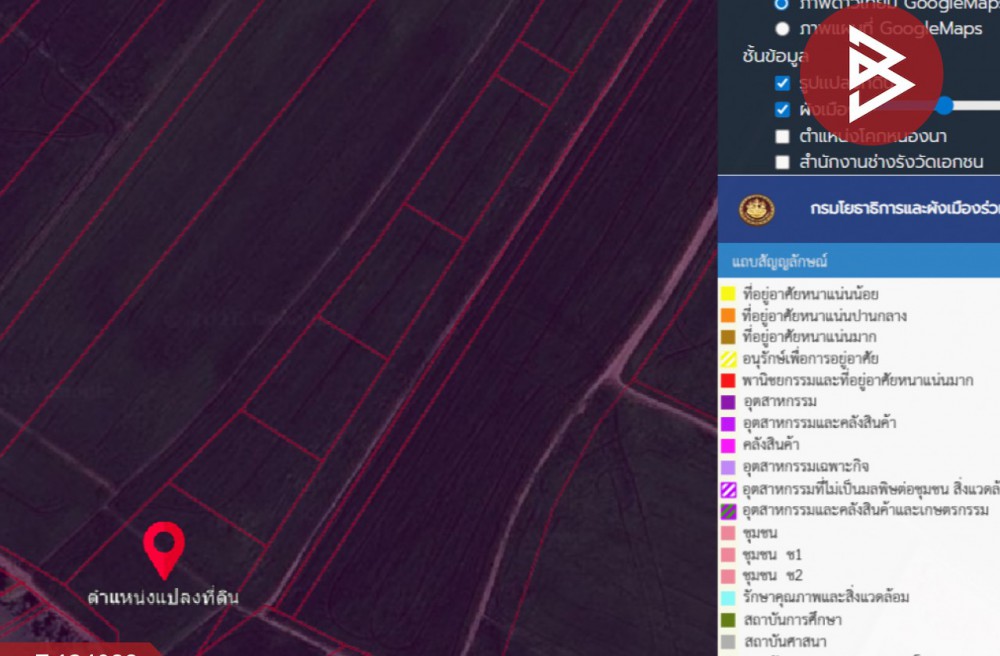Enable the สำนักงานช่างรังวัดเอกชน layer checkbox
The image size is (1000, 656).
coord(782,162)
